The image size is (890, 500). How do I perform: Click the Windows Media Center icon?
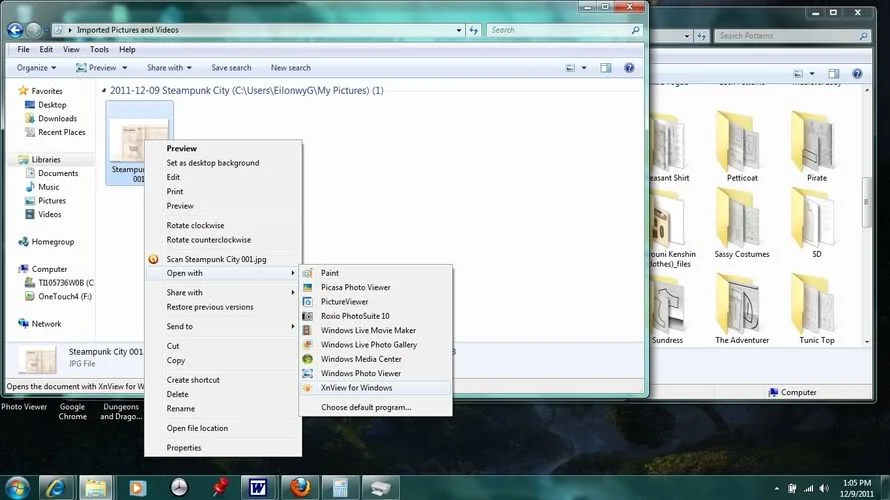[x=307, y=359]
